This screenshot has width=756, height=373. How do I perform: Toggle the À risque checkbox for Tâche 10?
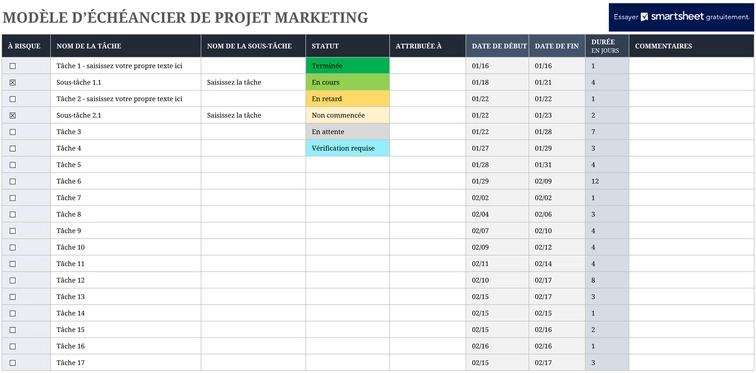coord(13,247)
